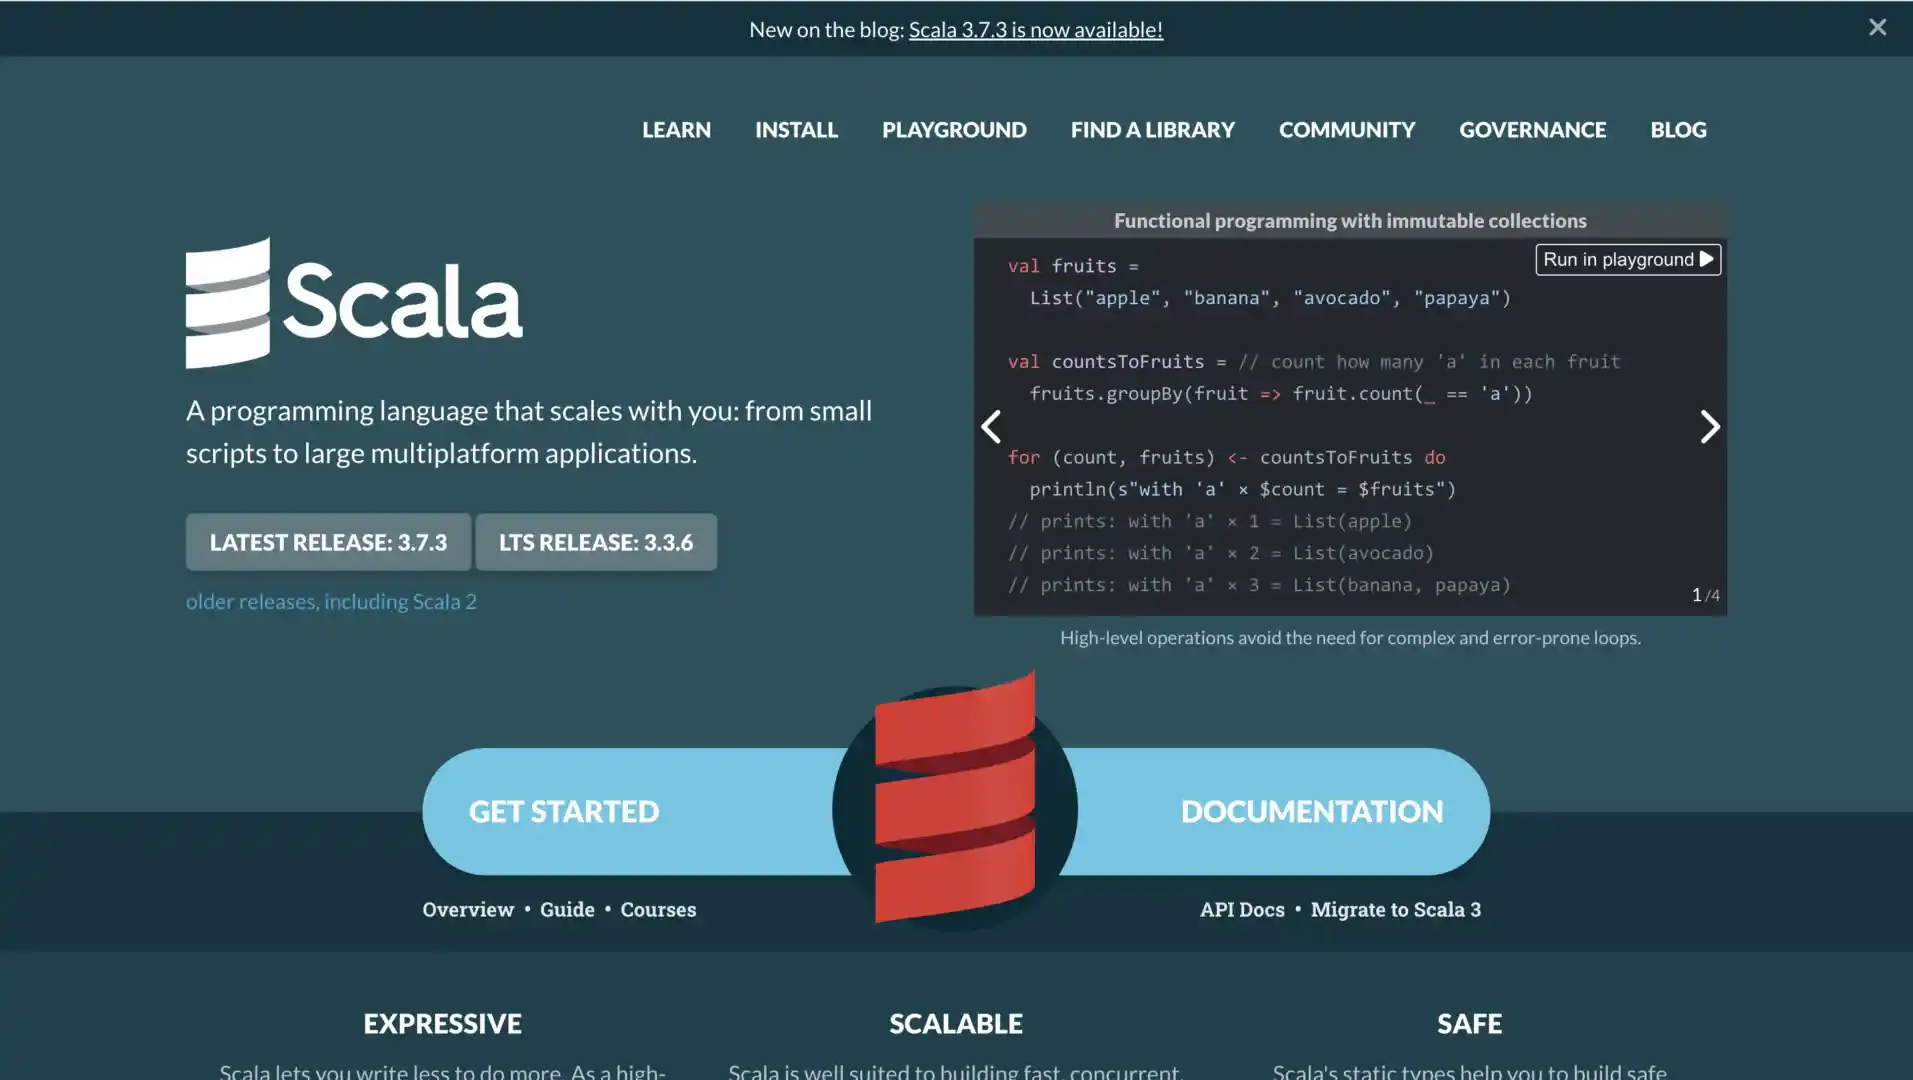1913x1080 pixels.
Task: Click Latest Release 3.7.3 button
Action: tap(328, 542)
